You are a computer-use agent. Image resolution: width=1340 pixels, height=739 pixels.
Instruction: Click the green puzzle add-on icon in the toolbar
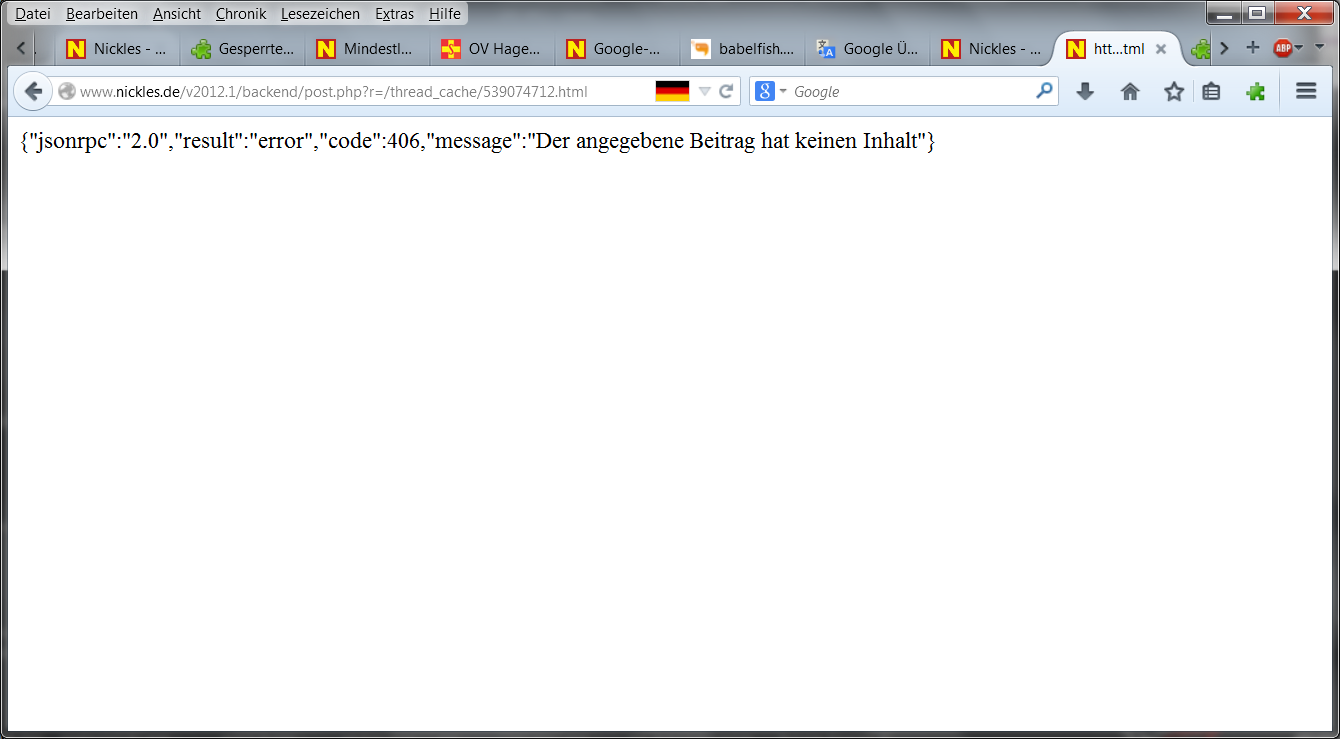[1255, 92]
